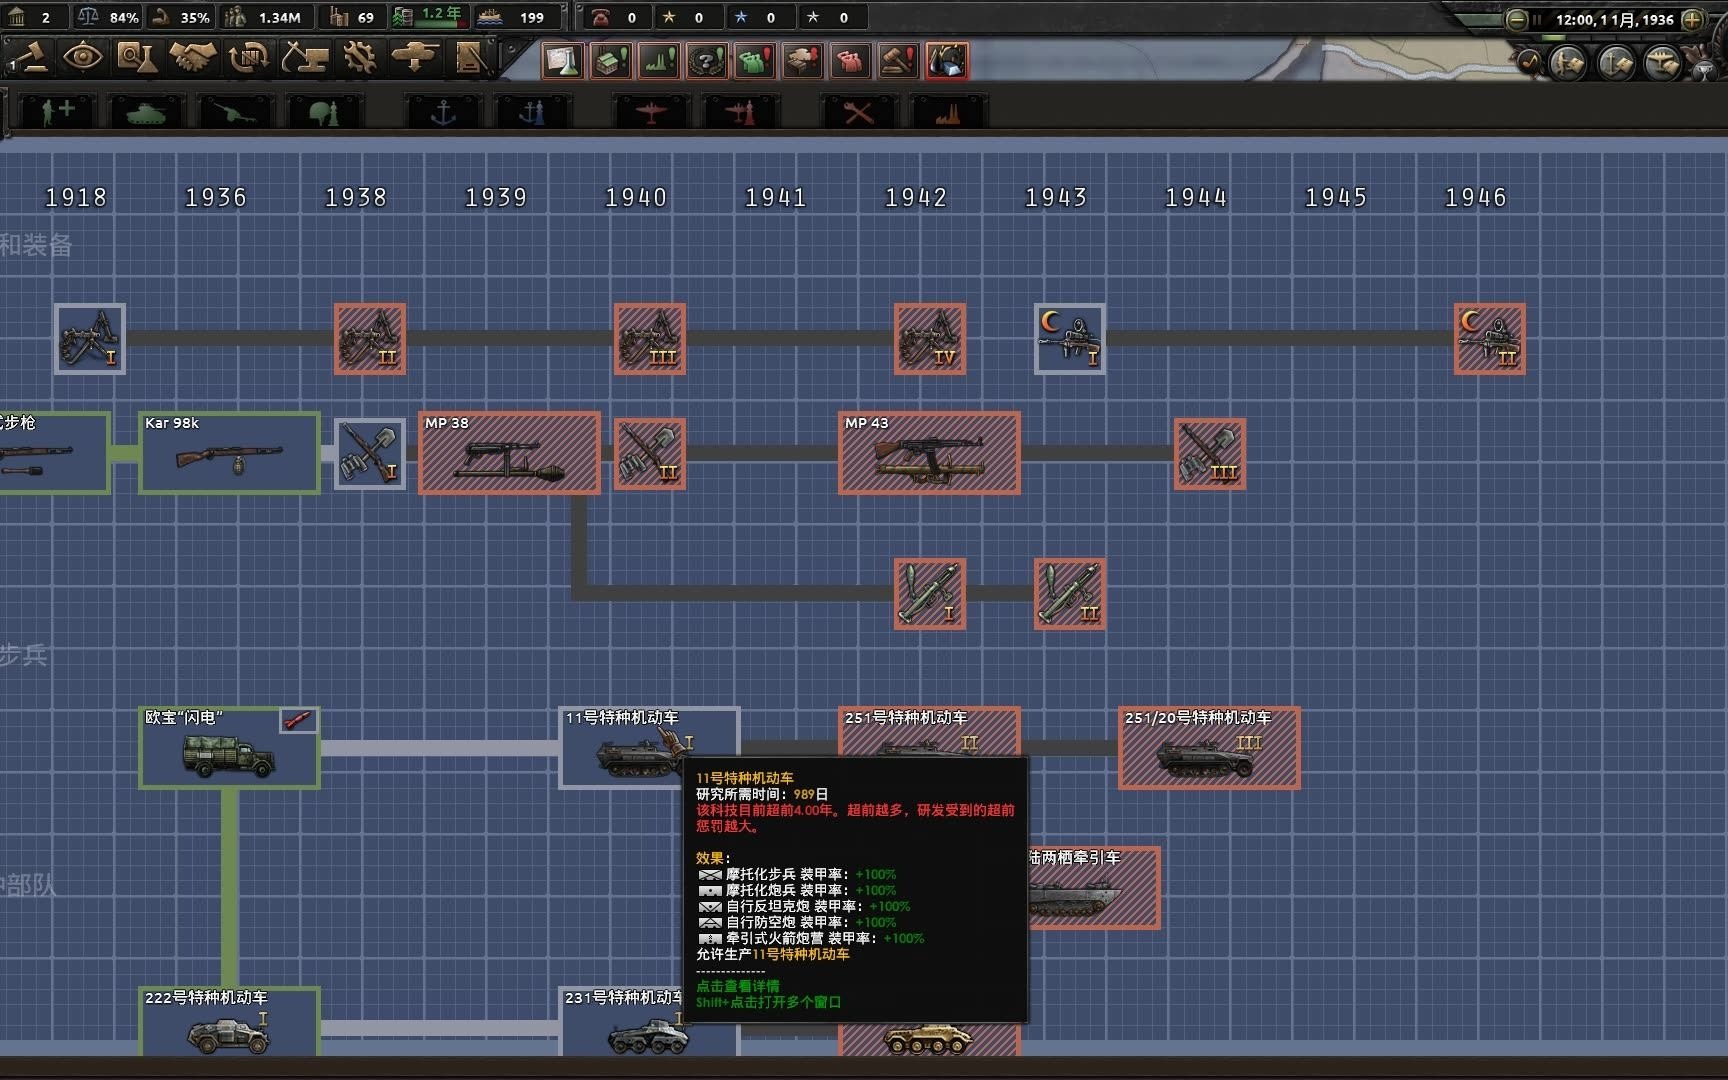Screen dimensions: 1728x1080
Task: Switch to the artillery research tab
Action: tap(235, 111)
